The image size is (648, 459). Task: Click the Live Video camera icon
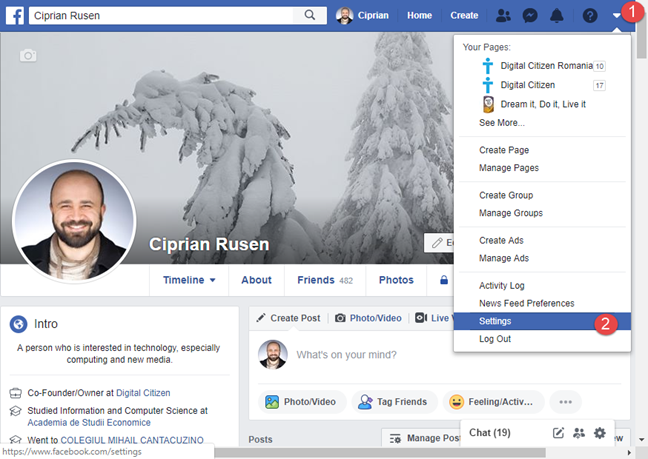pos(421,318)
